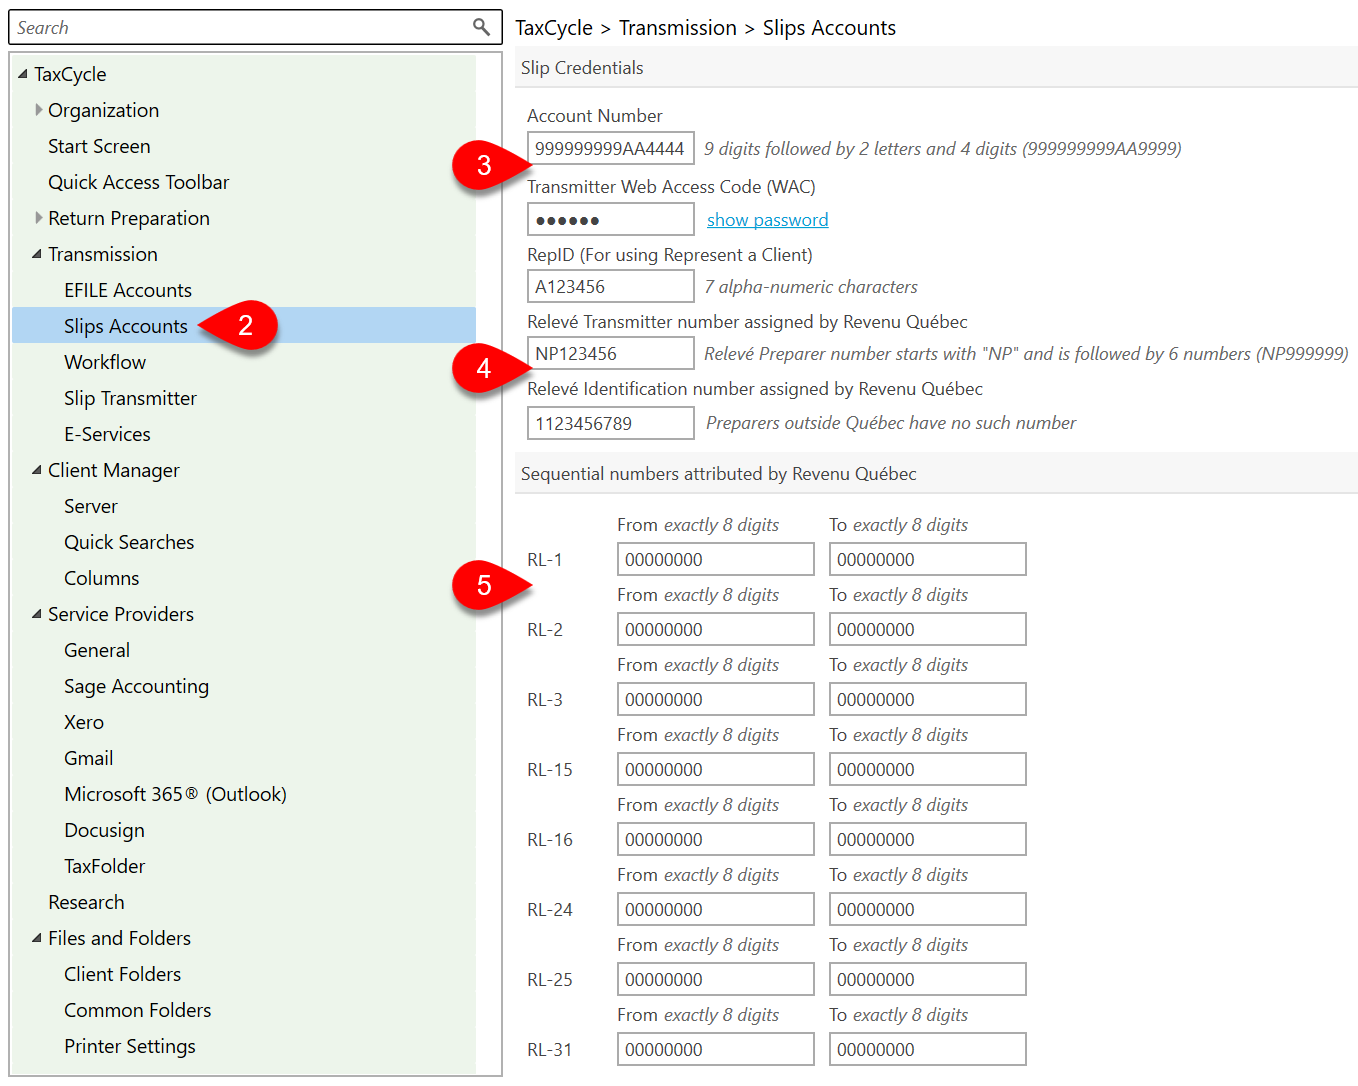Click the RL-2 From field
Viewport: 1358px width, 1086px height.
pos(716,629)
